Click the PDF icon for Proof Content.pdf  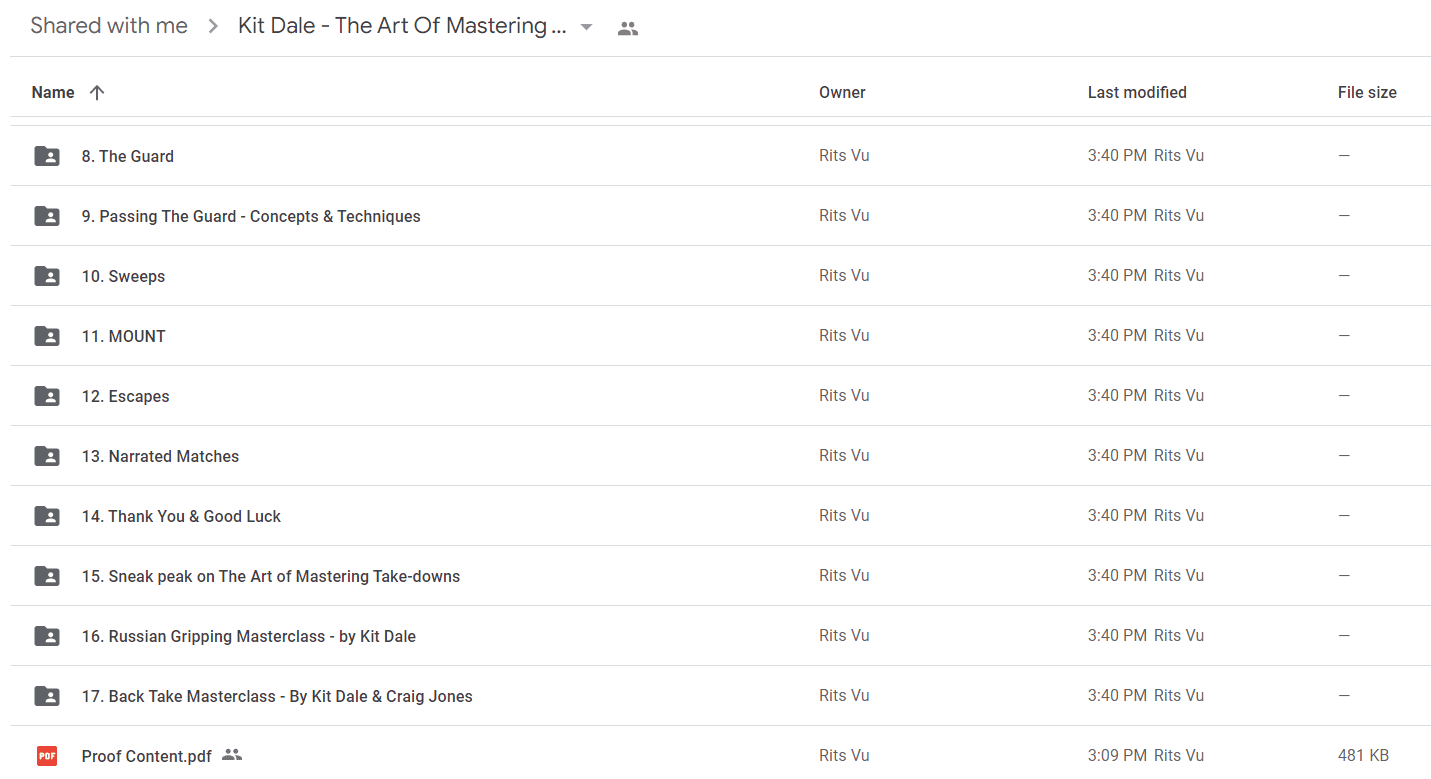point(47,756)
